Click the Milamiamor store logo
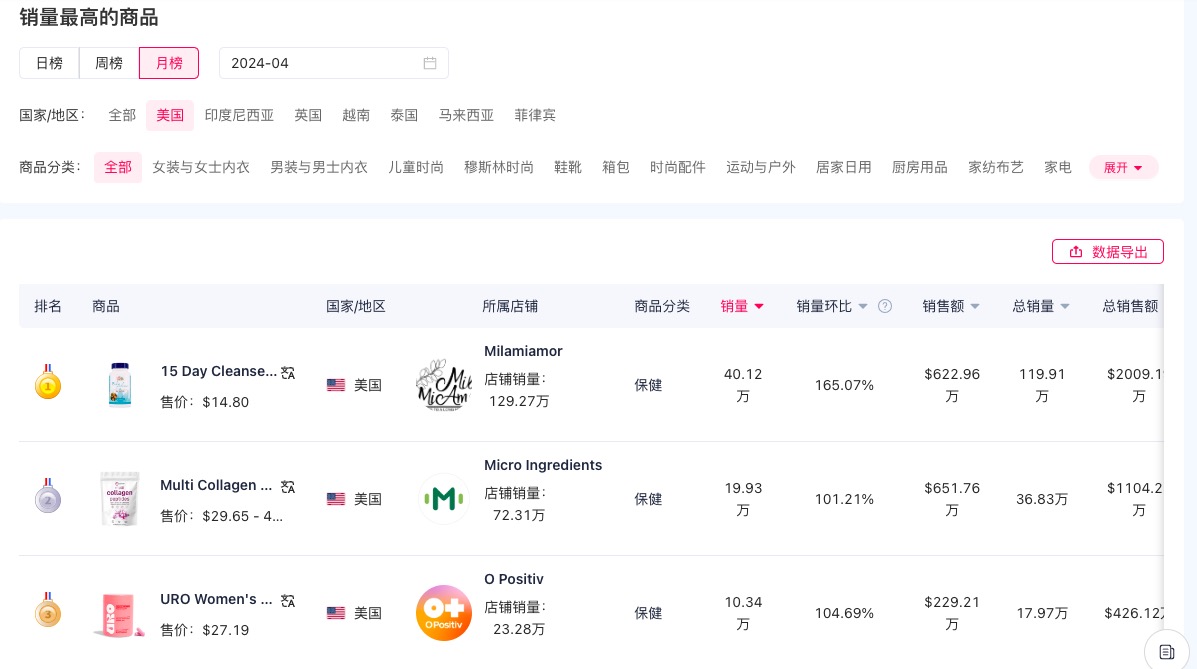 (x=443, y=385)
